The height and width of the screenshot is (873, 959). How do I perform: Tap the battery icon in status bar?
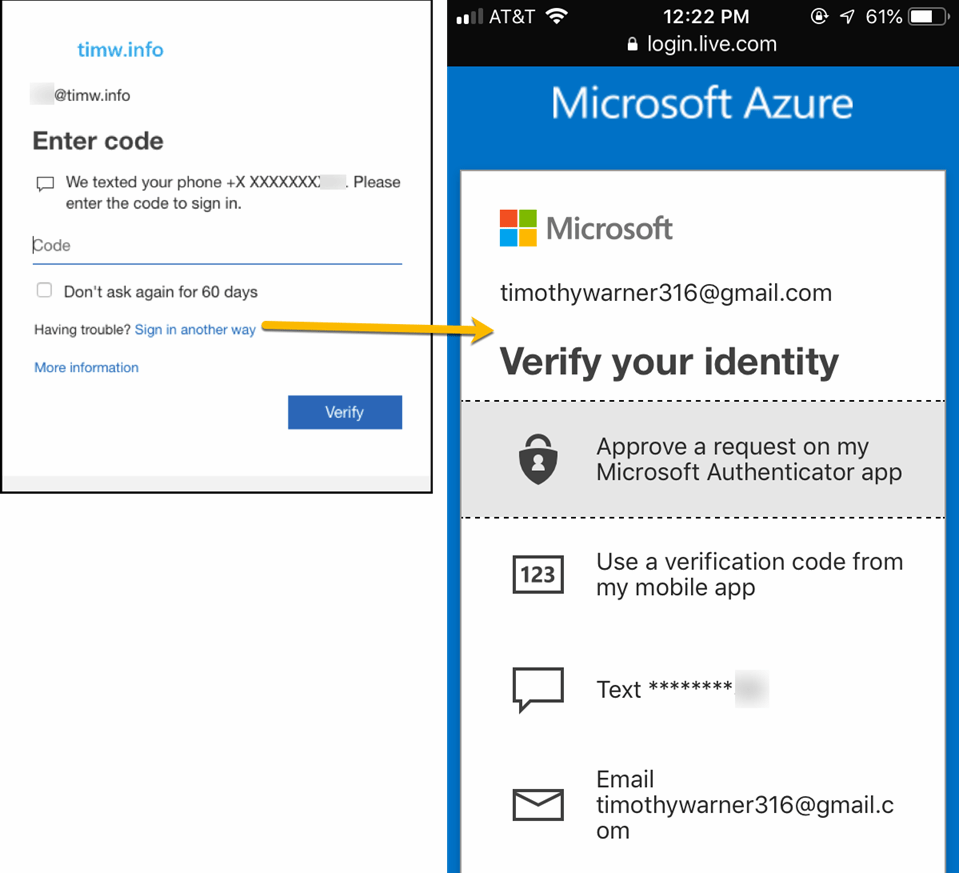(x=929, y=17)
